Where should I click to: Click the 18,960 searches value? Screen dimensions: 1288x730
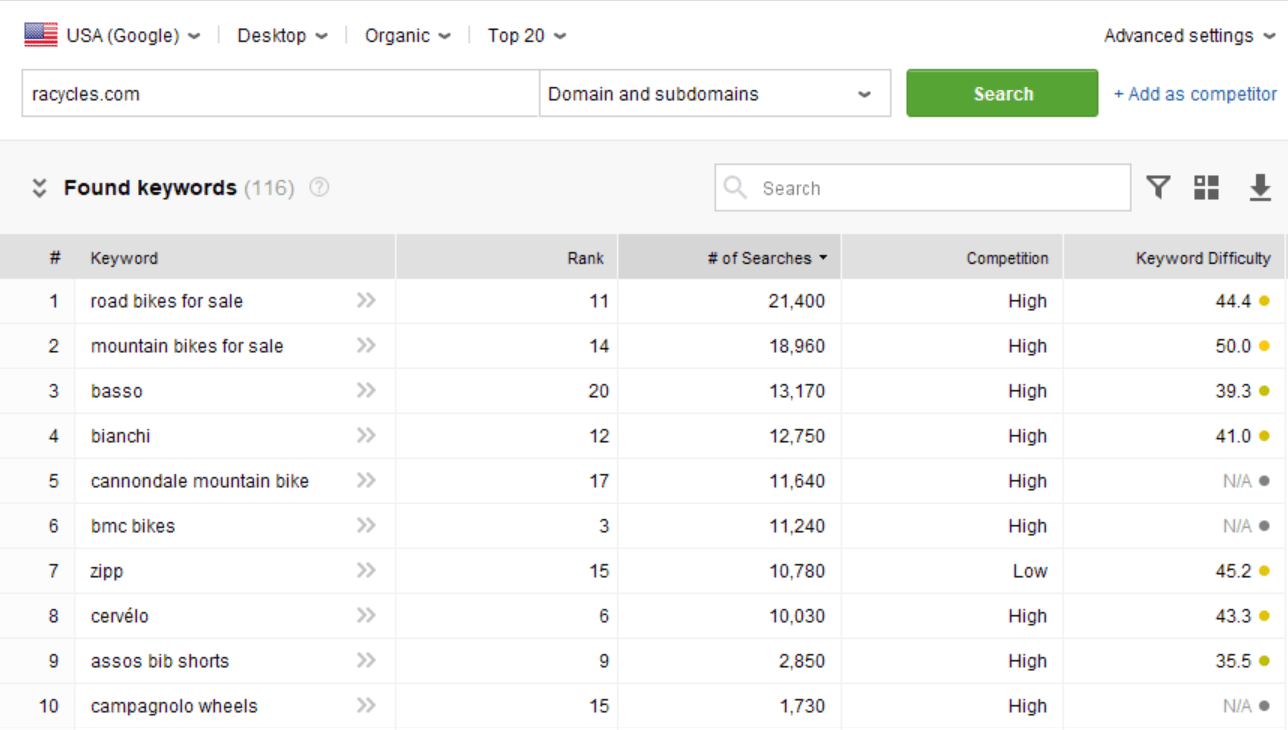tap(797, 346)
